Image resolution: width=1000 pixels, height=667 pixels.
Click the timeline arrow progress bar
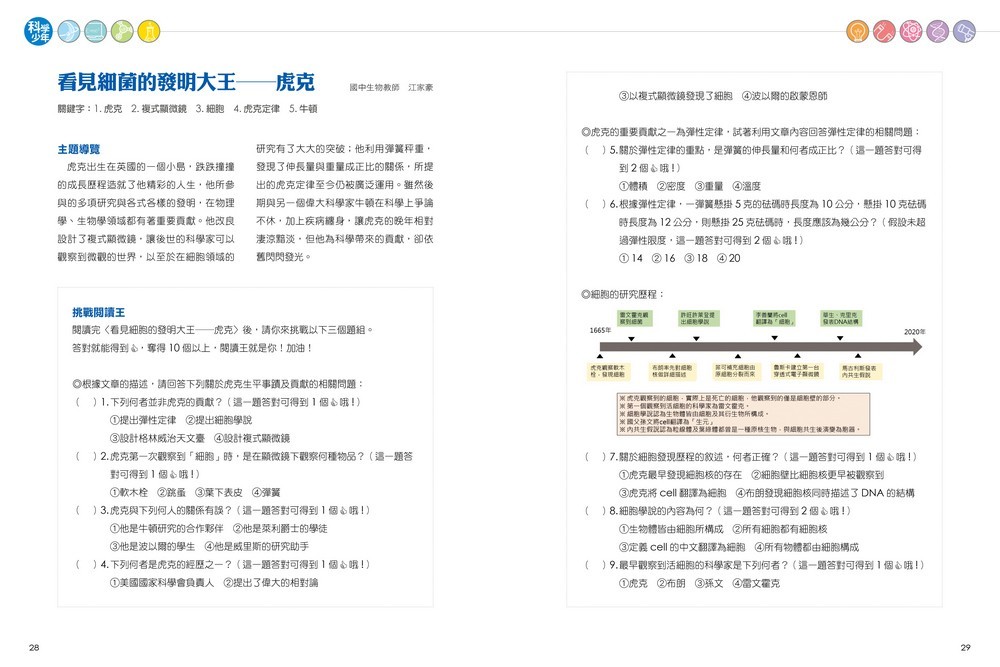tap(760, 348)
